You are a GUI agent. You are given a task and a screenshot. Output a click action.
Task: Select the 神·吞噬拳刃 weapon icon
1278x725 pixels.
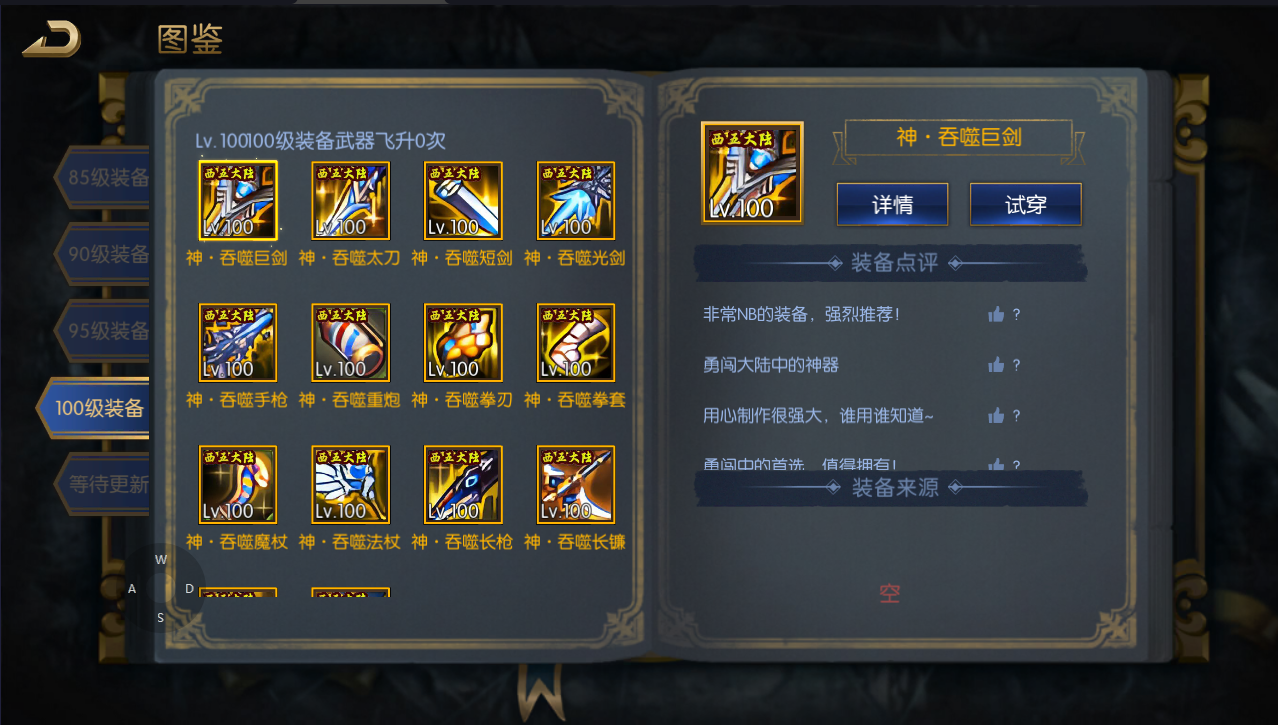point(463,343)
